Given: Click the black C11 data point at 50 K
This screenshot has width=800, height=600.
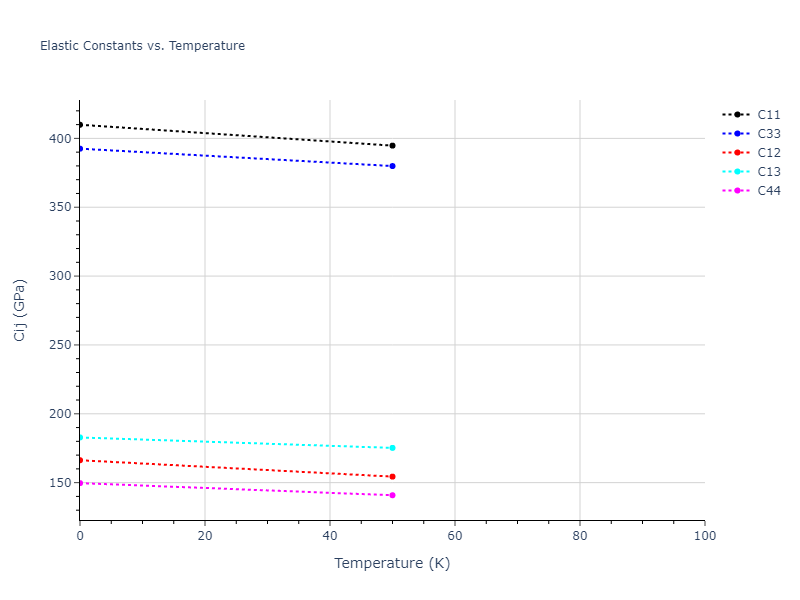Looking at the screenshot, I should point(392,146).
